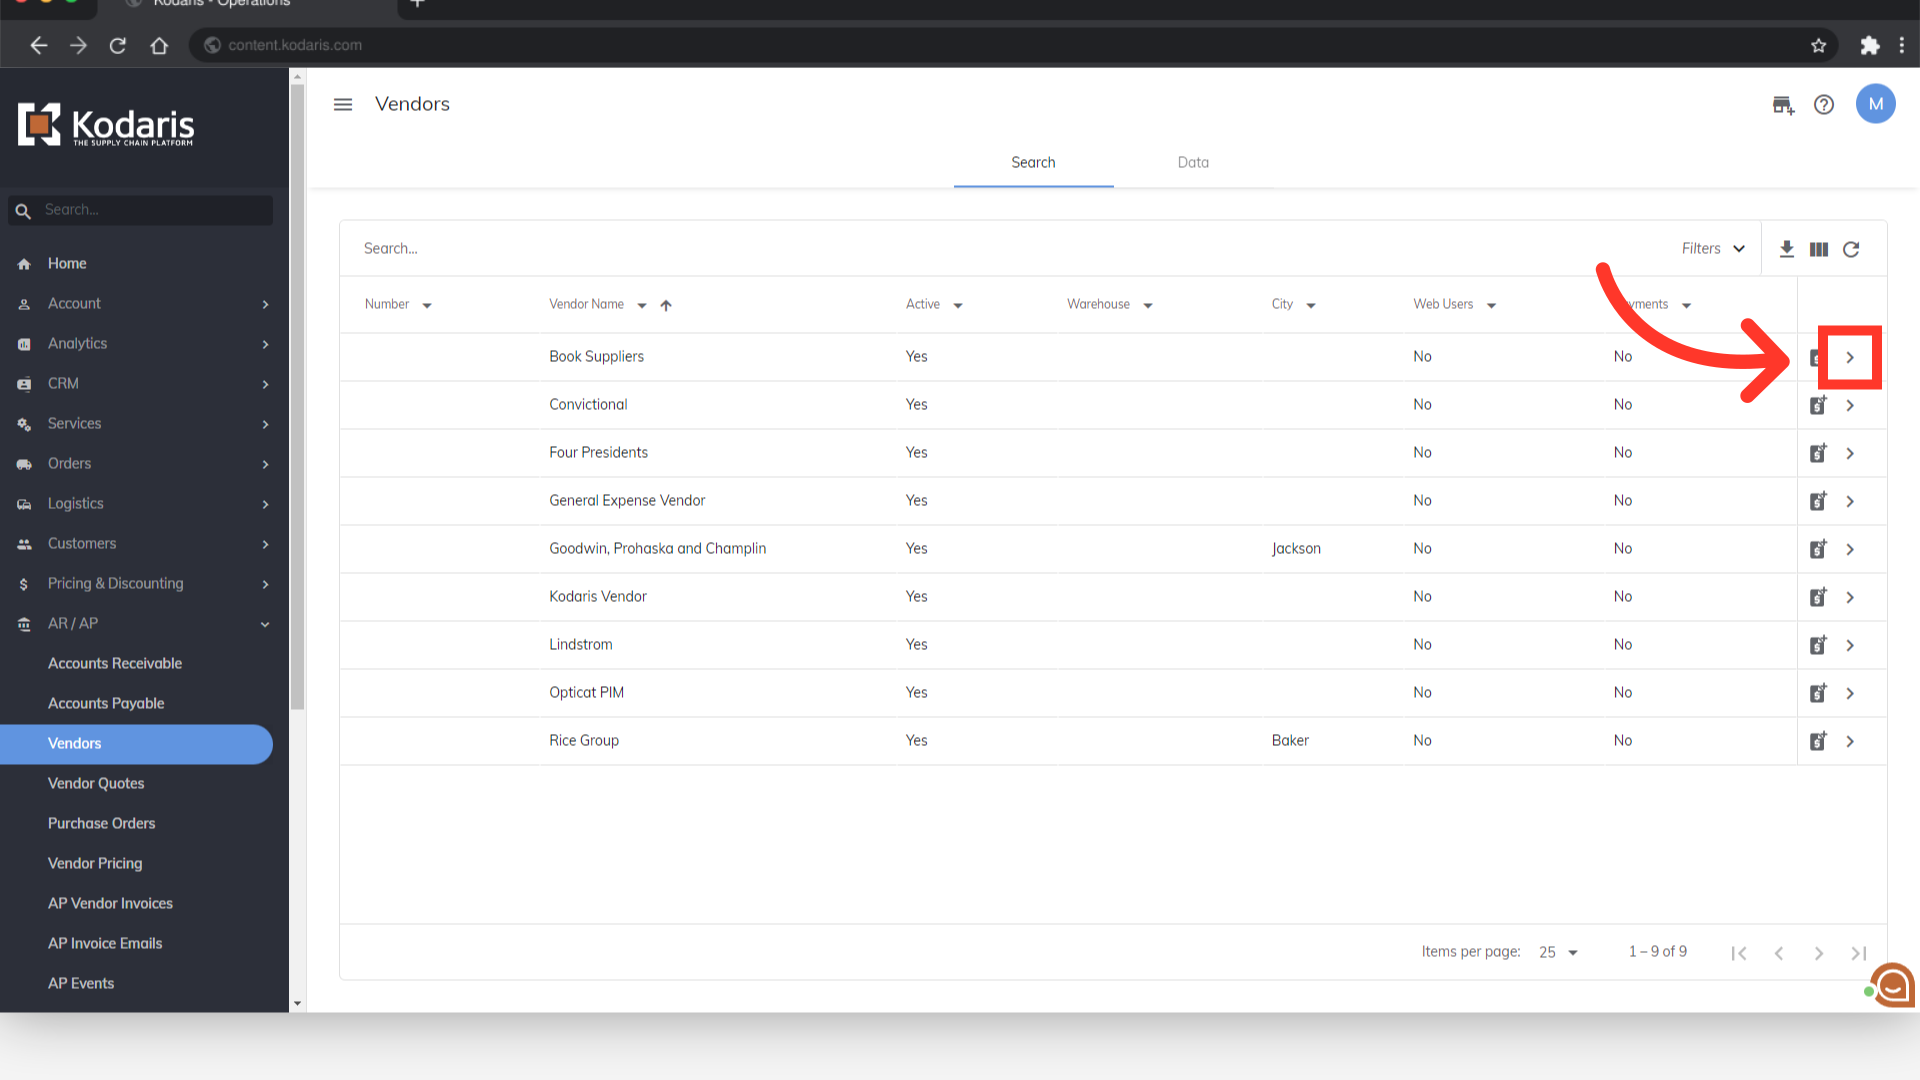This screenshot has height=1080, width=1920.
Task: Click the sidebar vertical scrollbar
Action: point(297,400)
